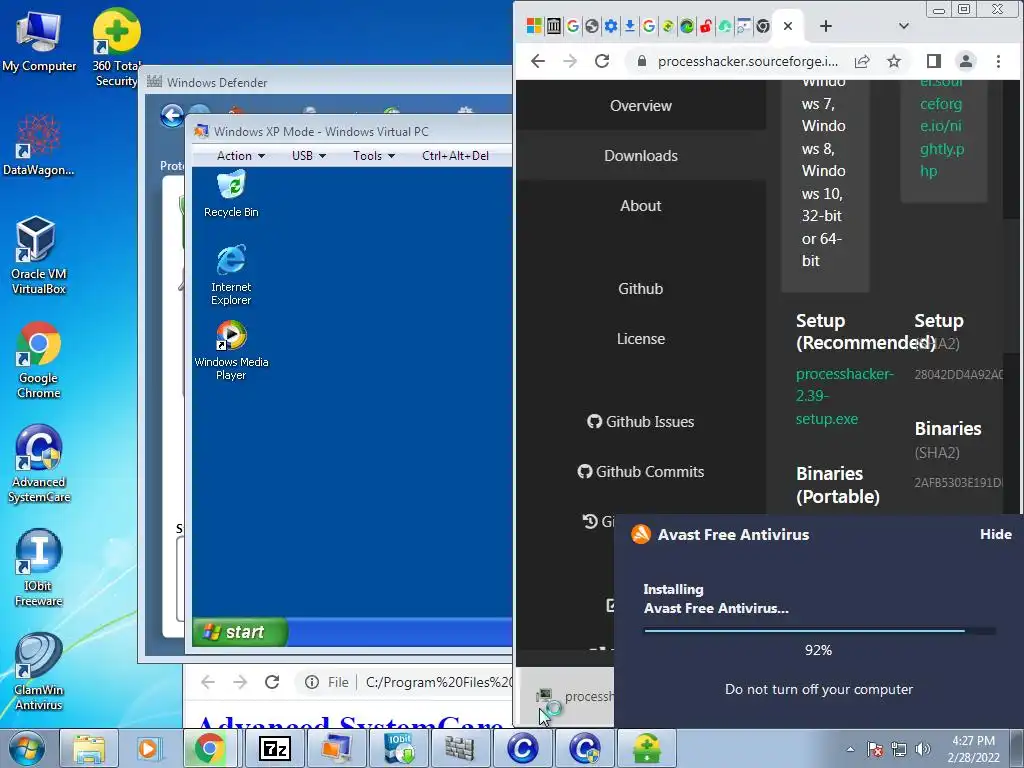Click the Avast logo in installer popup

pyautogui.click(x=641, y=534)
